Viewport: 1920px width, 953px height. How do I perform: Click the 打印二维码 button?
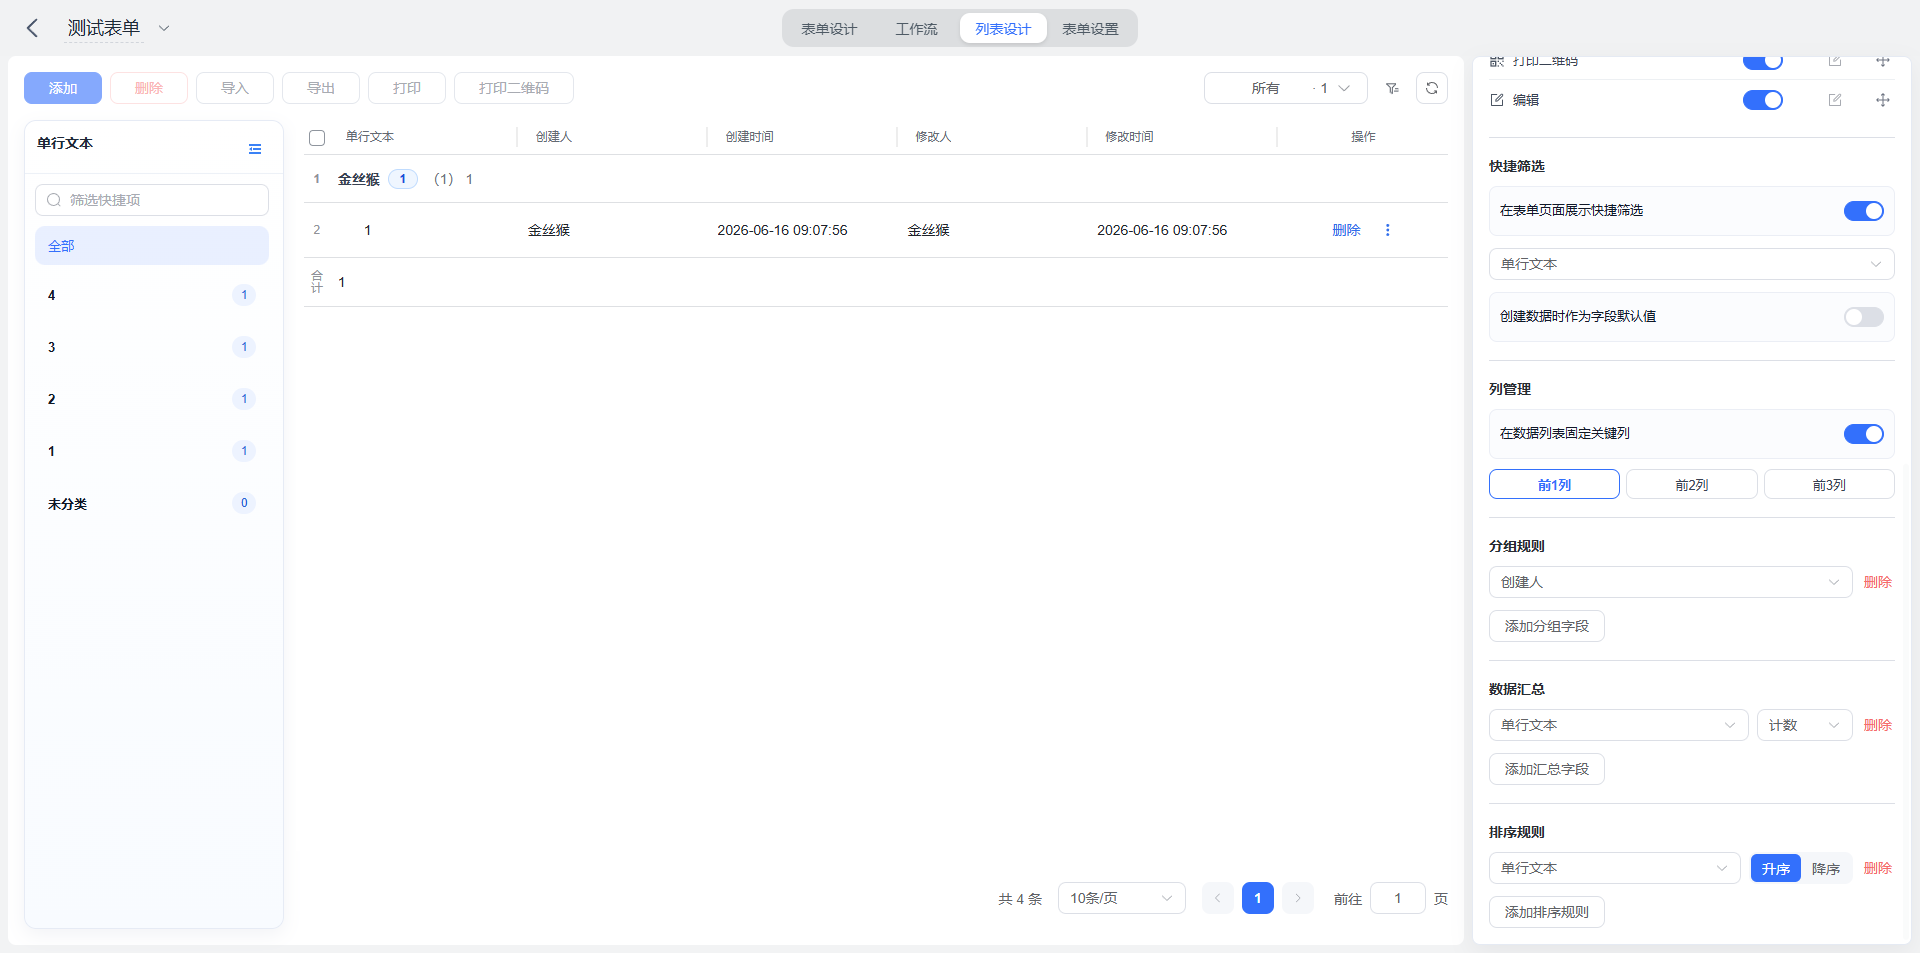[x=514, y=88]
